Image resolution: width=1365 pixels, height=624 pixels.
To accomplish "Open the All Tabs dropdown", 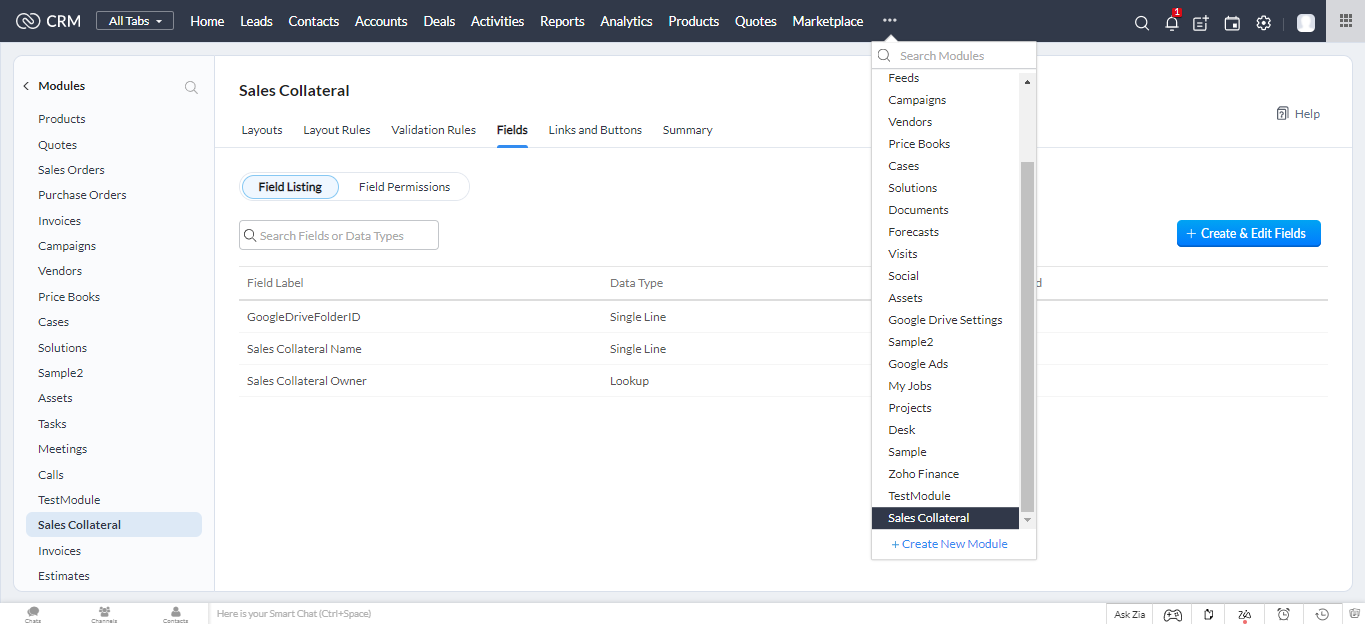I will tap(135, 21).
